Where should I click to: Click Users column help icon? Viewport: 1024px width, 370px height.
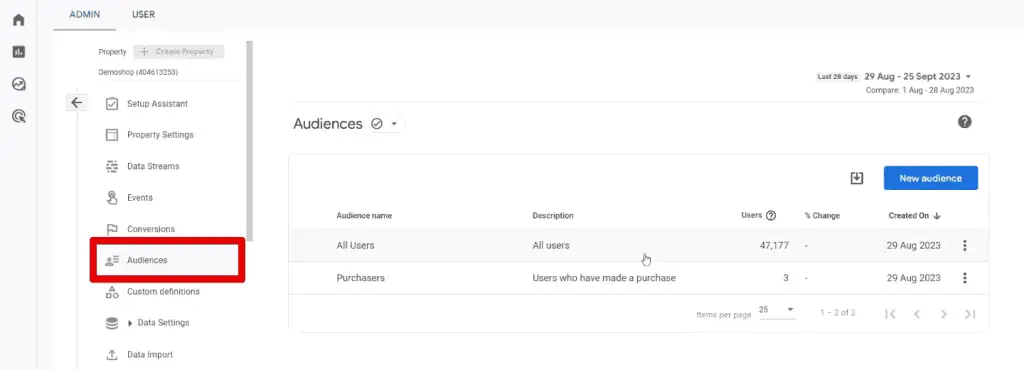(x=771, y=215)
